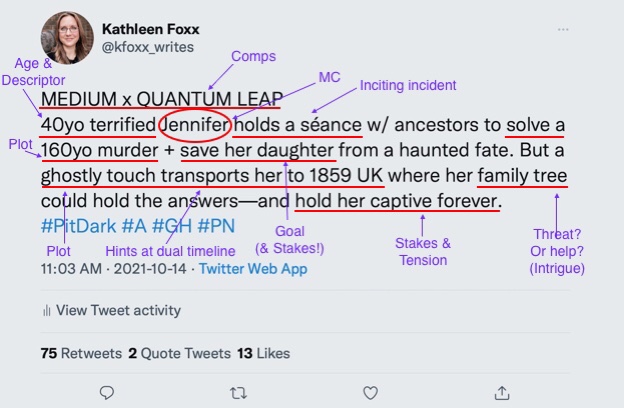Click the bar chart tweet activity icon
This screenshot has width=624, height=408.
(46, 310)
